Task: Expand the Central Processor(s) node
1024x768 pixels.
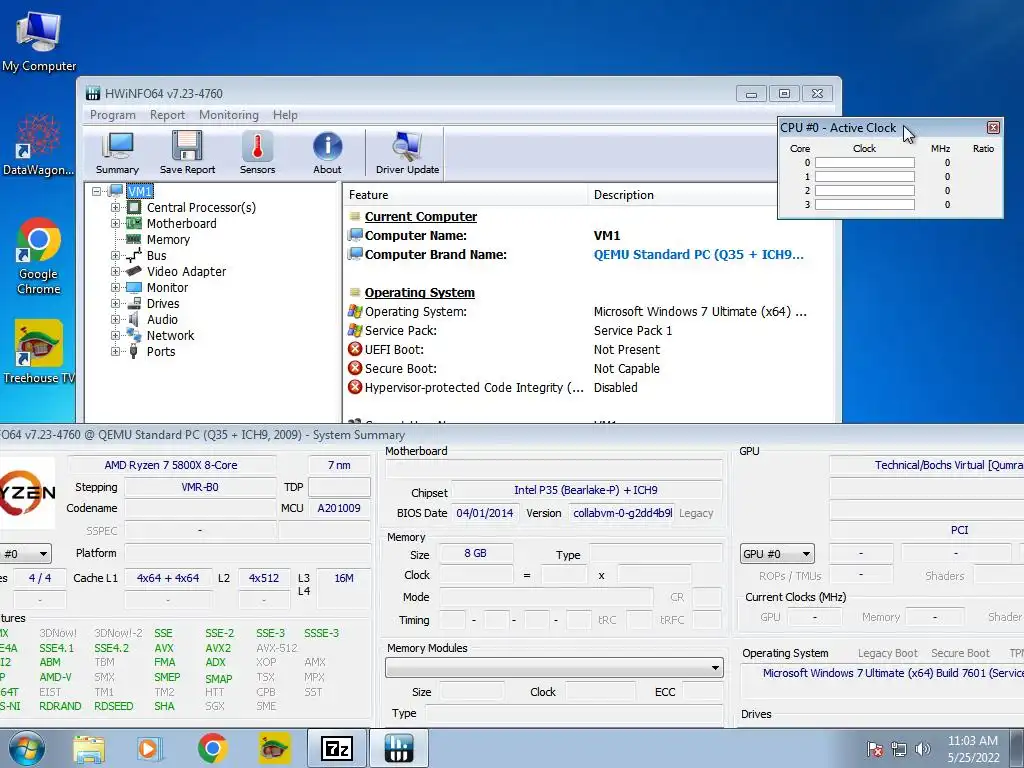Action: point(116,208)
